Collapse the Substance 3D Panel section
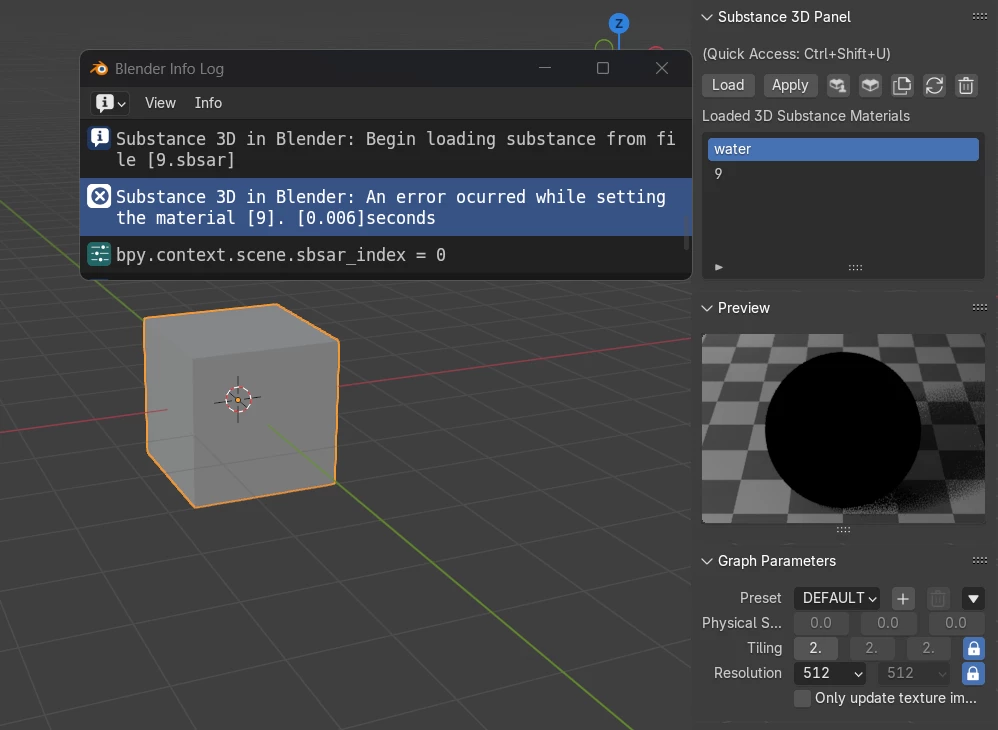 [706, 17]
